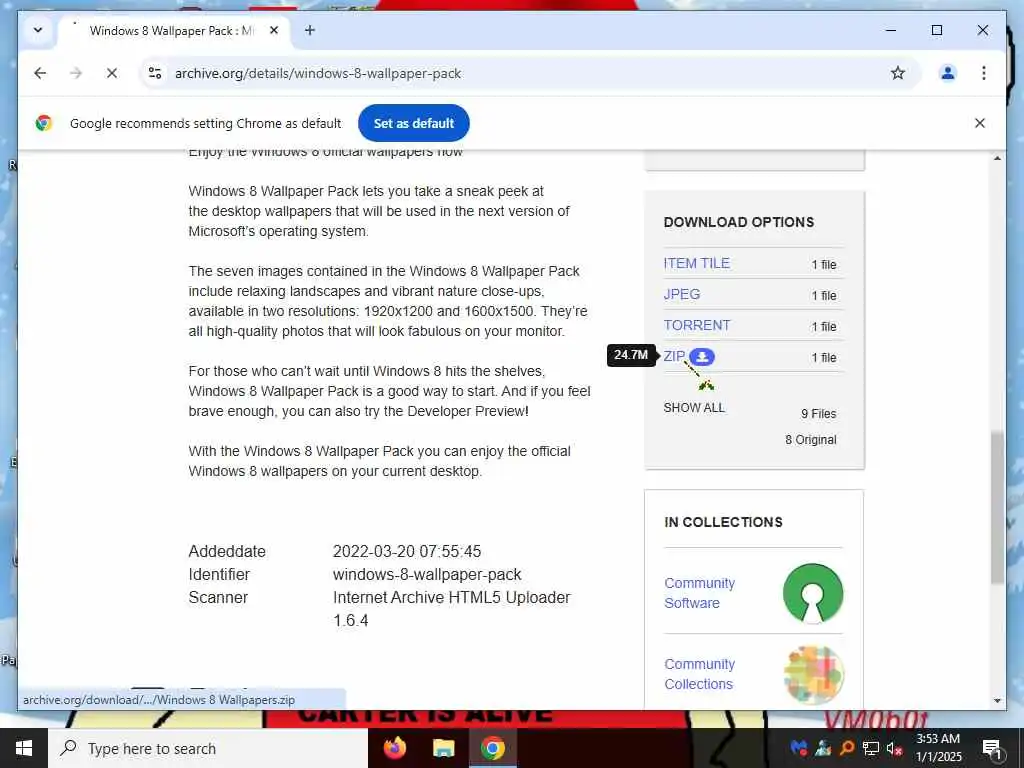Close the Windows 8 Wallpaper Pack tab
The height and width of the screenshot is (768, 1024).
[x=274, y=30]
